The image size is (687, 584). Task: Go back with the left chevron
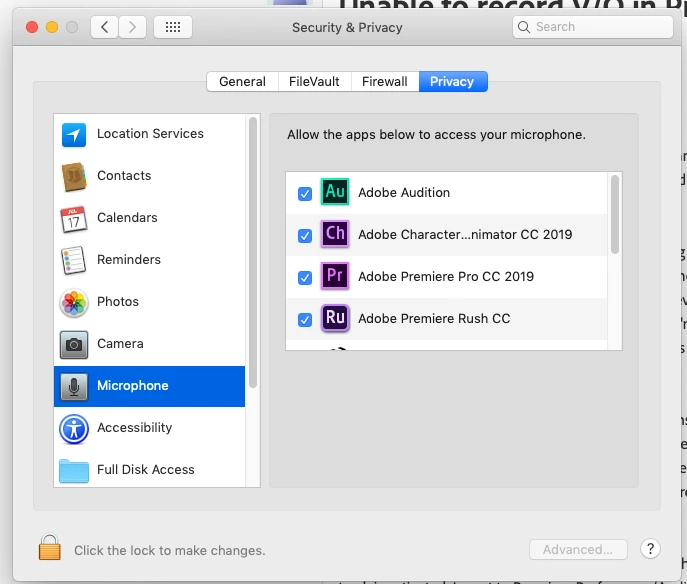[104, 27]
